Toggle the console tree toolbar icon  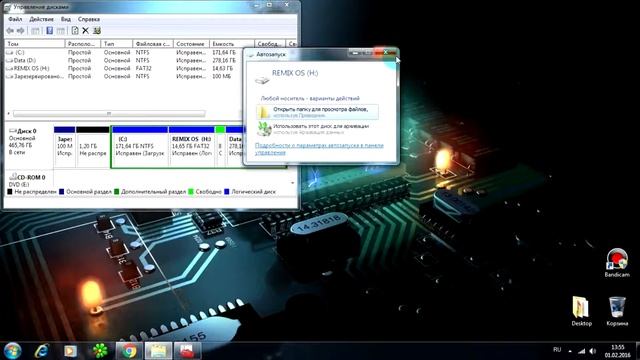(x=36, y=31)
